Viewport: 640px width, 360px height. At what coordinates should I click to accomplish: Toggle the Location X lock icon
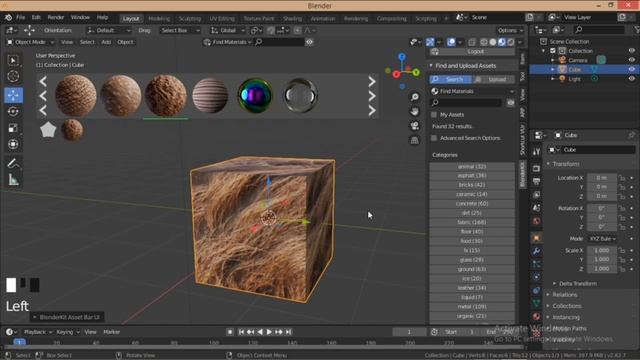(622, 178)
